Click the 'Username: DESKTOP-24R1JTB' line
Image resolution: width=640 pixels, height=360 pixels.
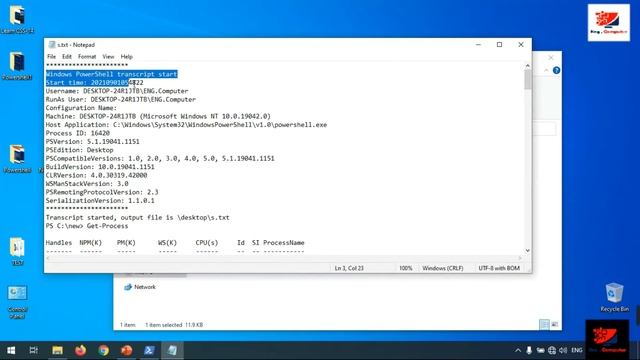(x=117, y=91)
